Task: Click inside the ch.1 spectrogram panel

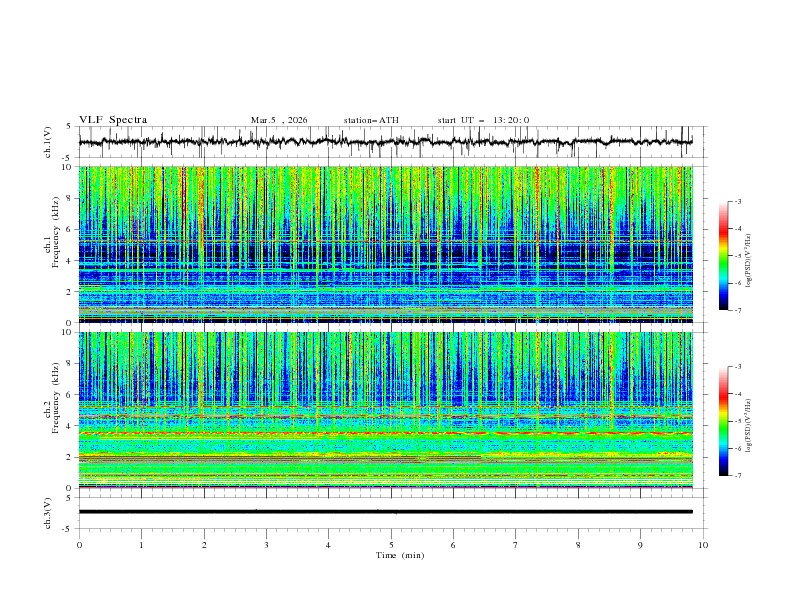Action: 385,244
